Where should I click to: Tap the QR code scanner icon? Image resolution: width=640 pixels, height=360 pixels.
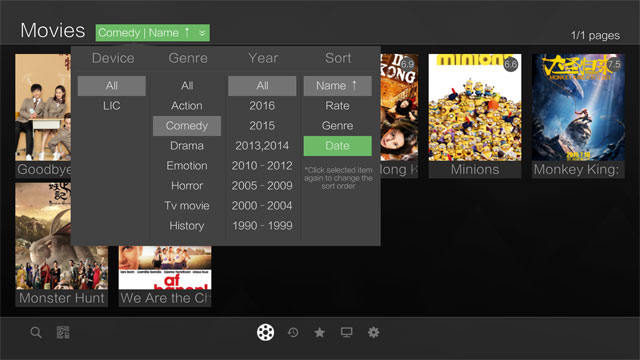tap(63, 333)
